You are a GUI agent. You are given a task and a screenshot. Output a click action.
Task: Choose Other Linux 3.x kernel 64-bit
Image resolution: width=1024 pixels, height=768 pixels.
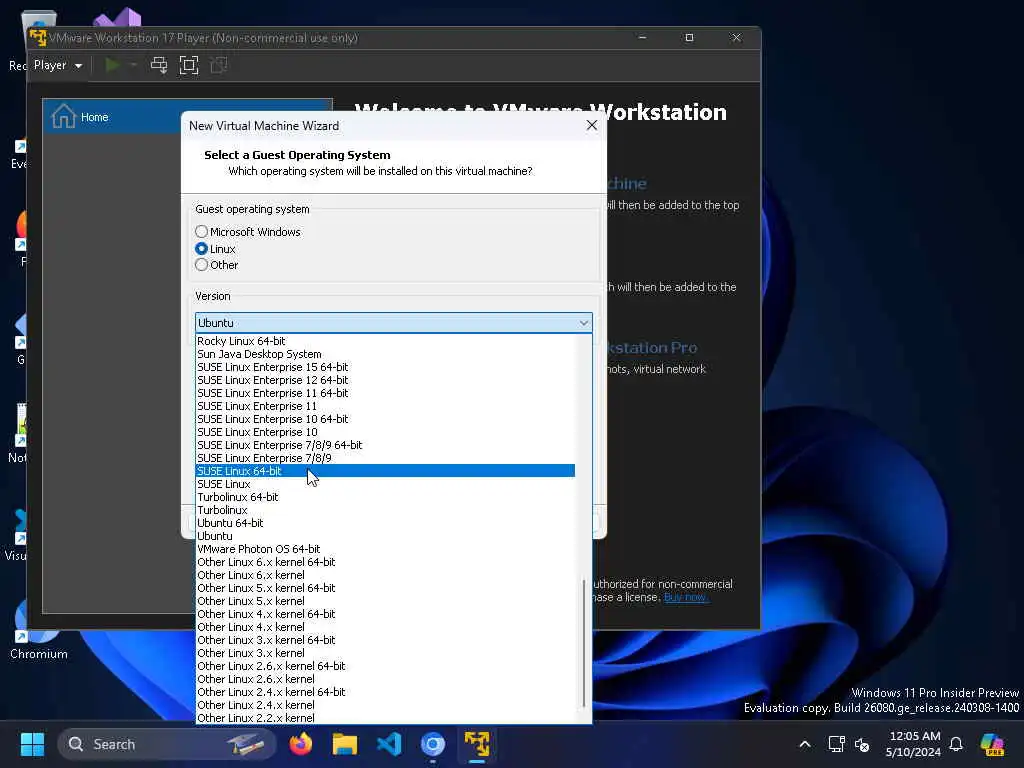[x=385, y=641]
